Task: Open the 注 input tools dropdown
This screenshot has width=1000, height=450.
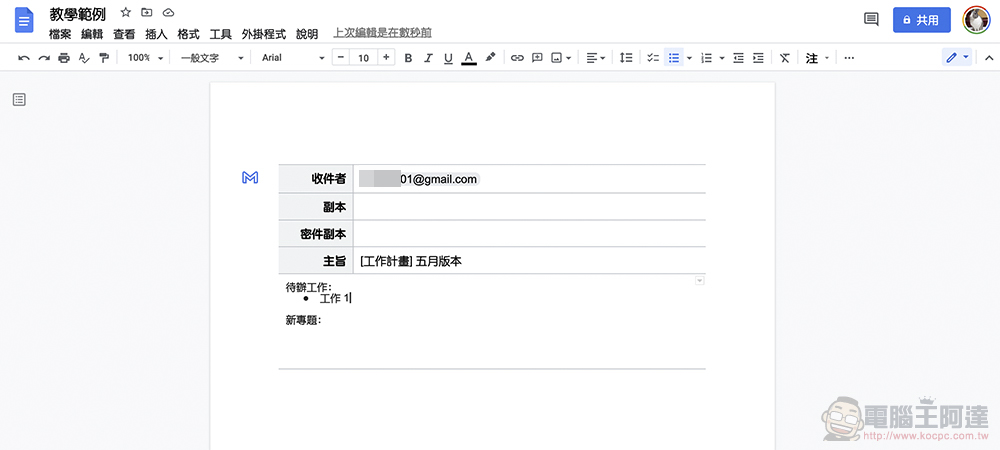Action: tap(817, 58)
